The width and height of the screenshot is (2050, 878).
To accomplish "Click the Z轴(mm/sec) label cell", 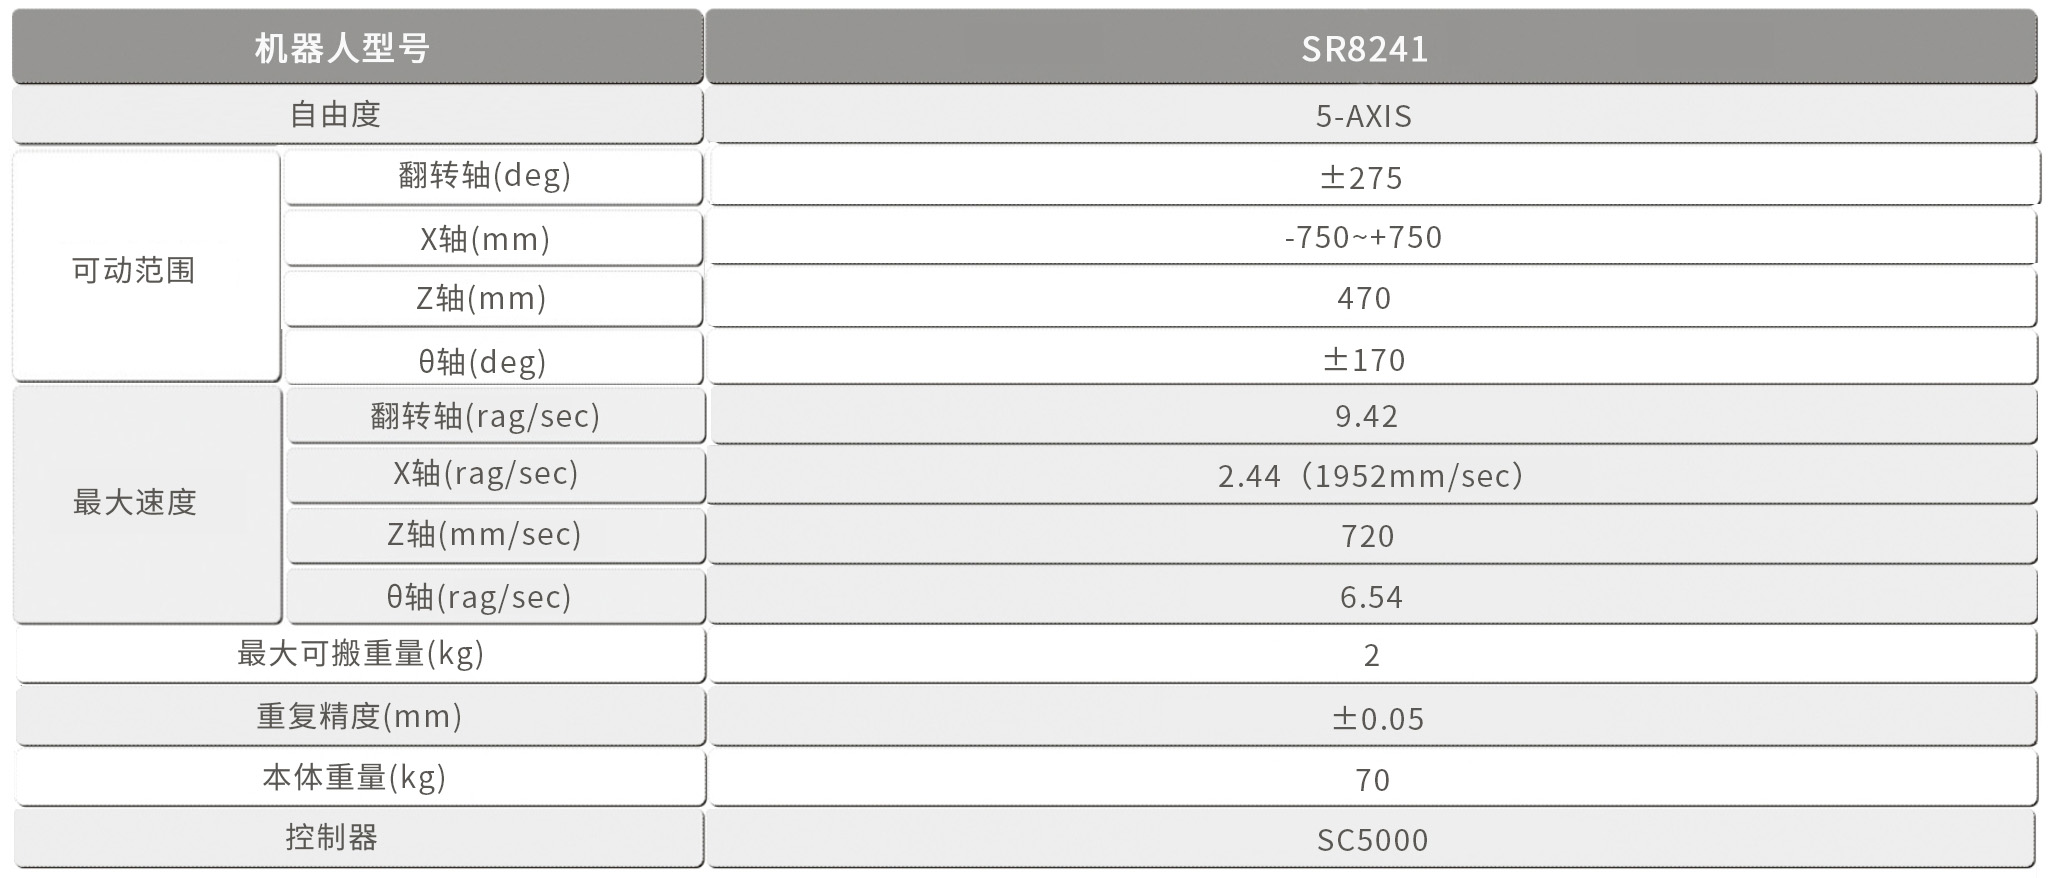I will pos(485,535).
